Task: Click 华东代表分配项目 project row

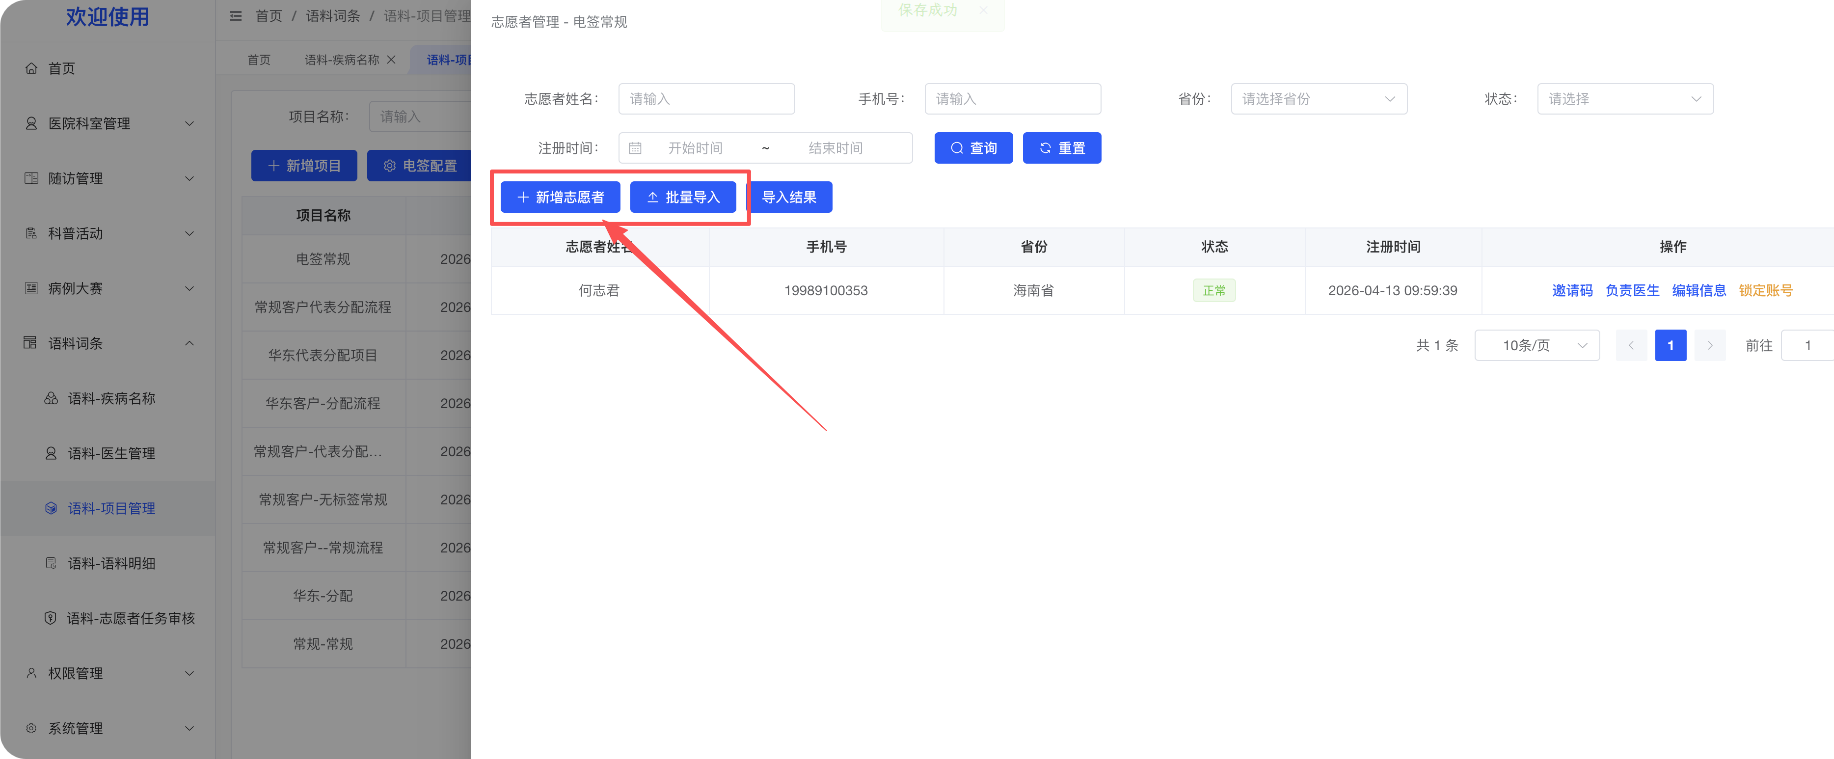Action: coord(356,356)
